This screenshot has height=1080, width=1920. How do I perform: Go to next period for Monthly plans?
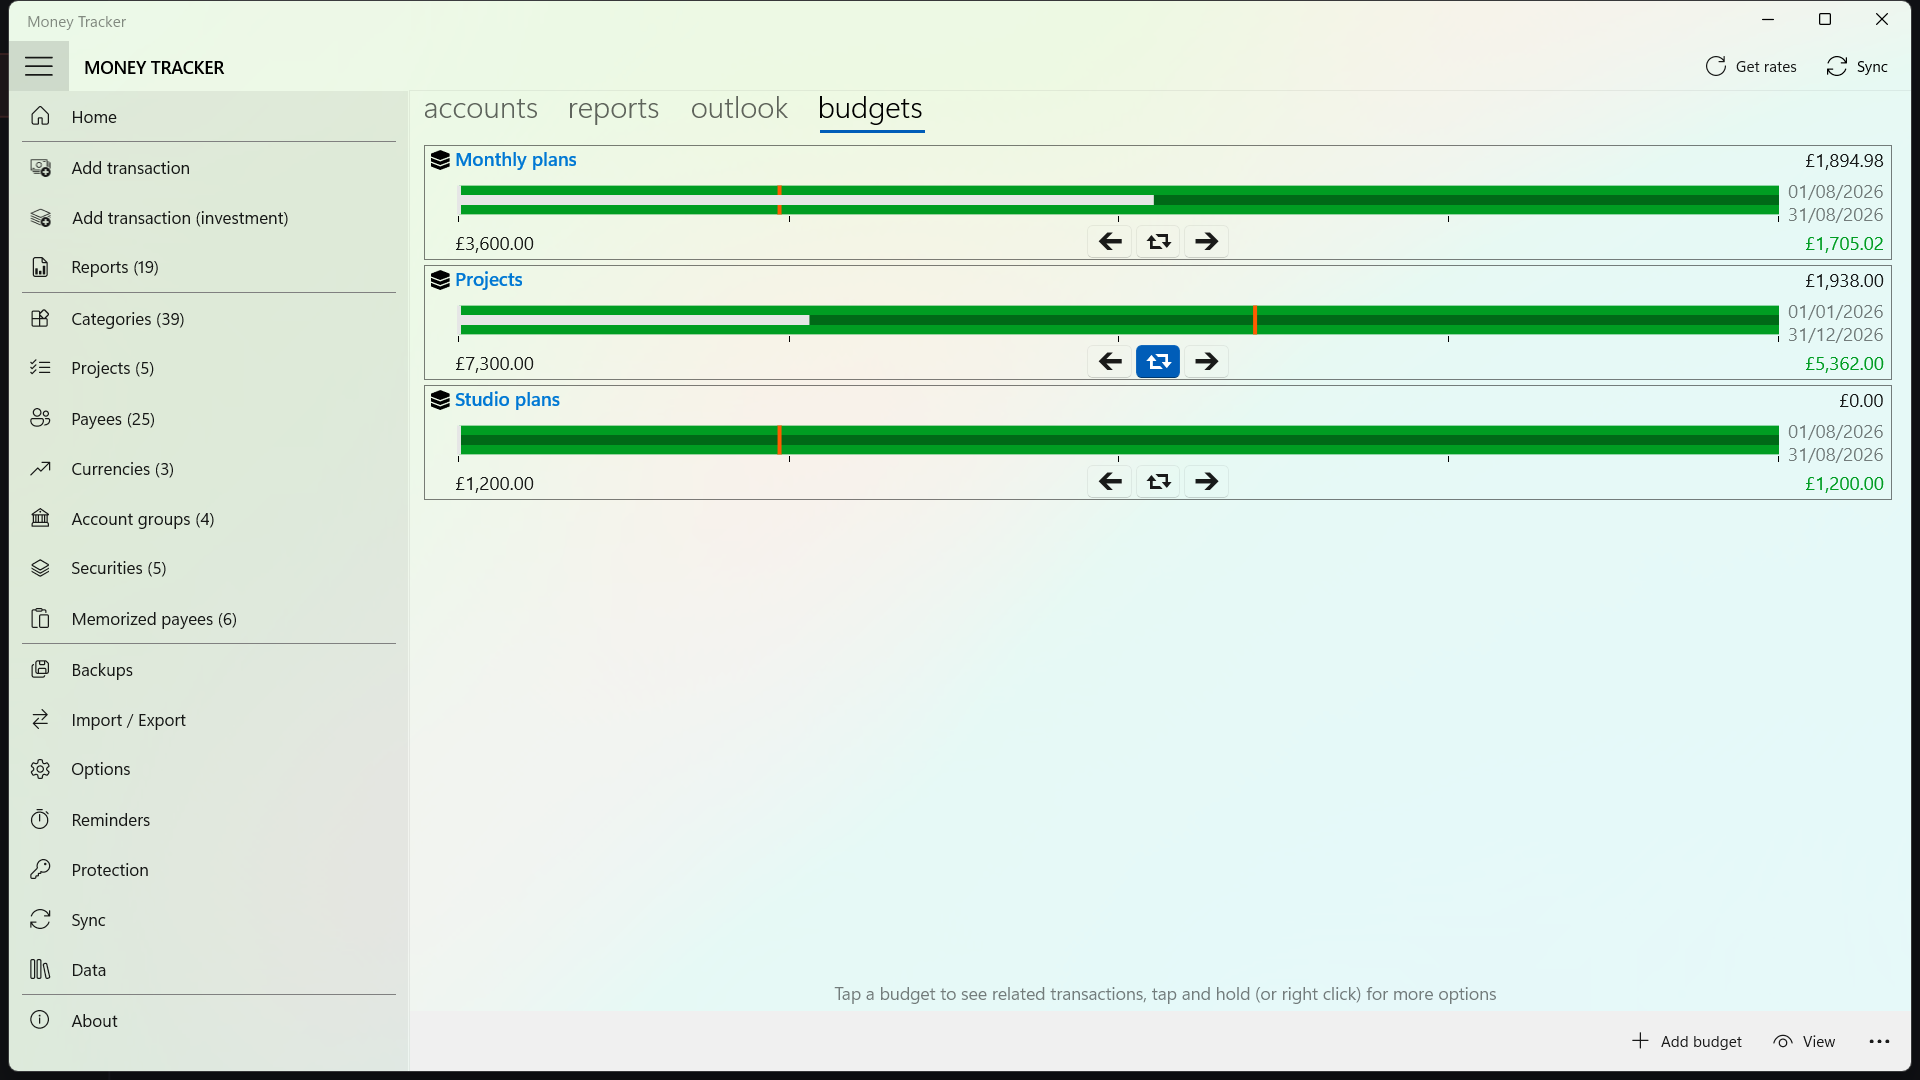[x=1207, y=242]
